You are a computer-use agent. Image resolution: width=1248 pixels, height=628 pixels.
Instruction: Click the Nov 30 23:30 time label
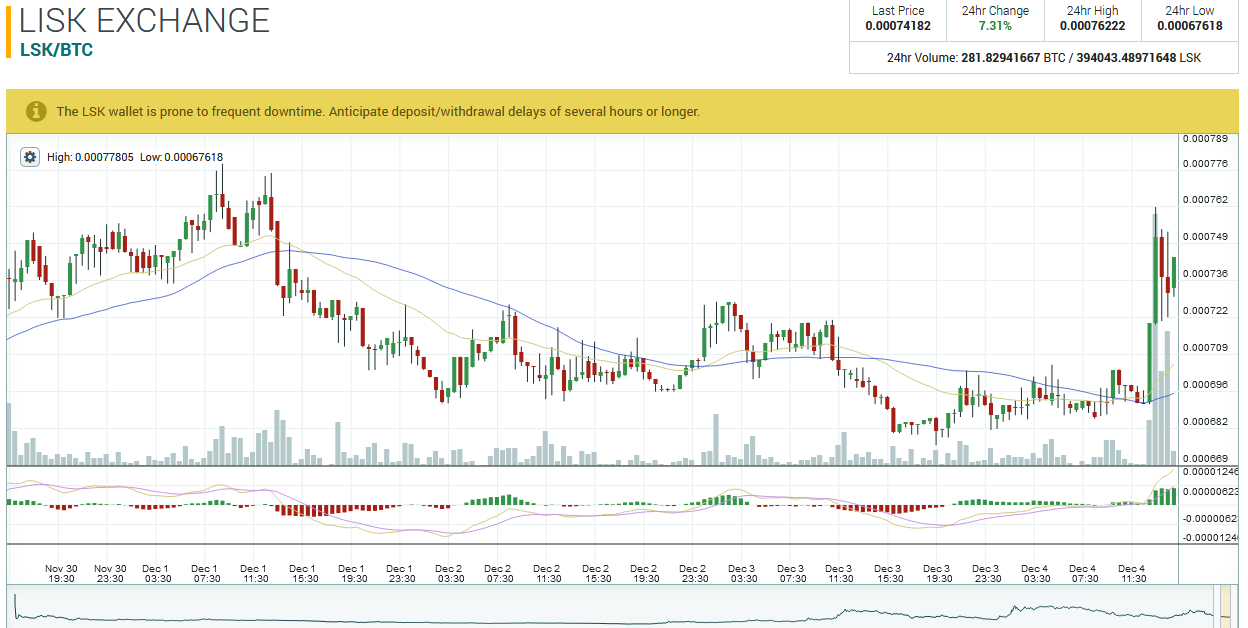point(110,574)
